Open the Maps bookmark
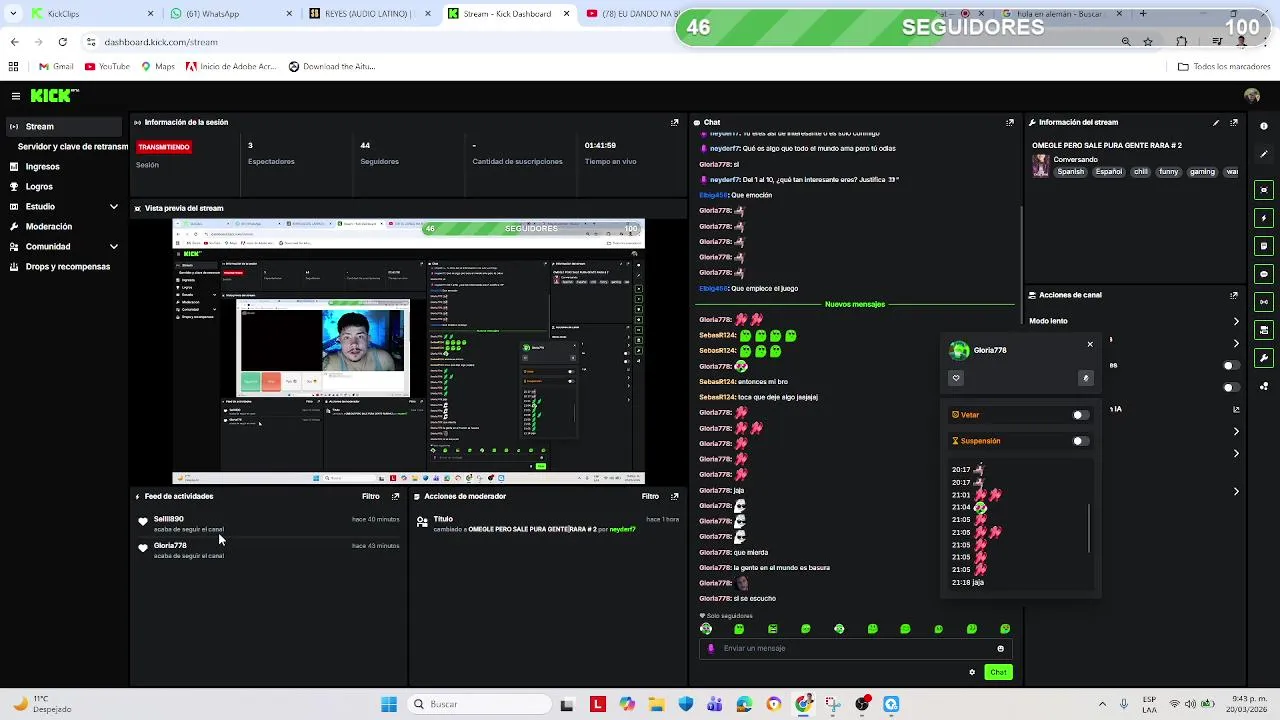The width and height of the screenshot is (1280, 720). (x=158, y=67)
